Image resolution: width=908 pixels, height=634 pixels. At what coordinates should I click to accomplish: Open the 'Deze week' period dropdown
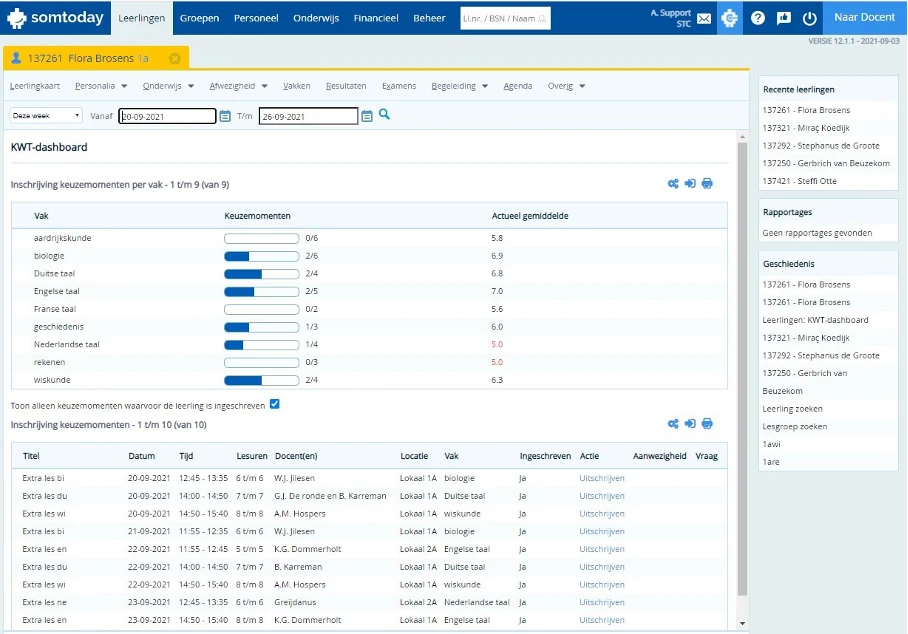point(46,116)
